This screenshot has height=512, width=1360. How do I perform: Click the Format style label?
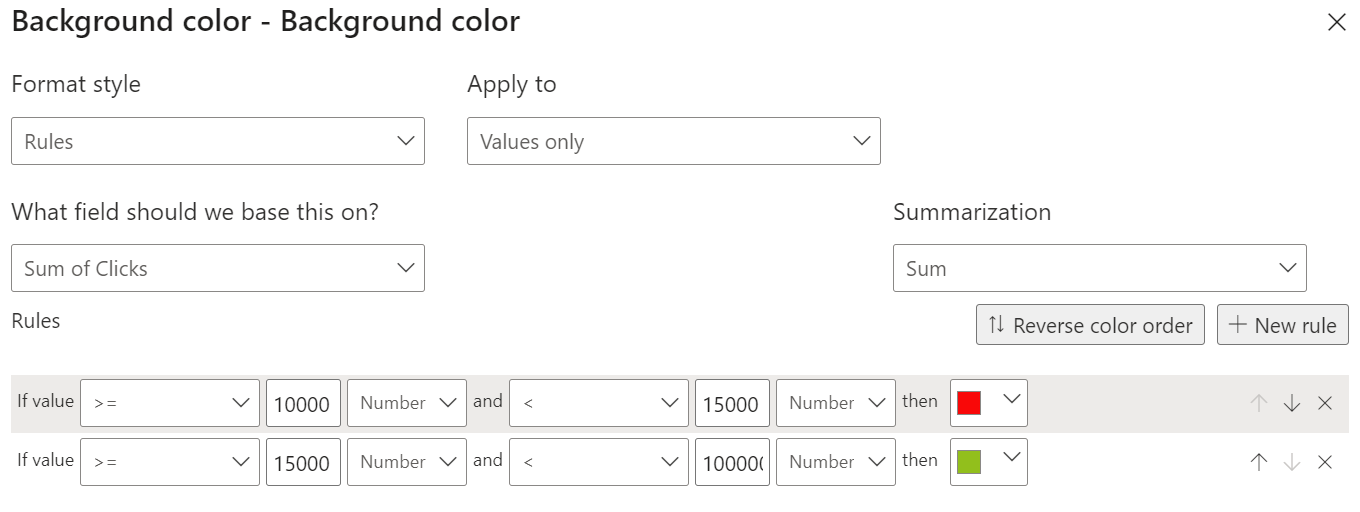pyautogui.click(x=76, y=84)
